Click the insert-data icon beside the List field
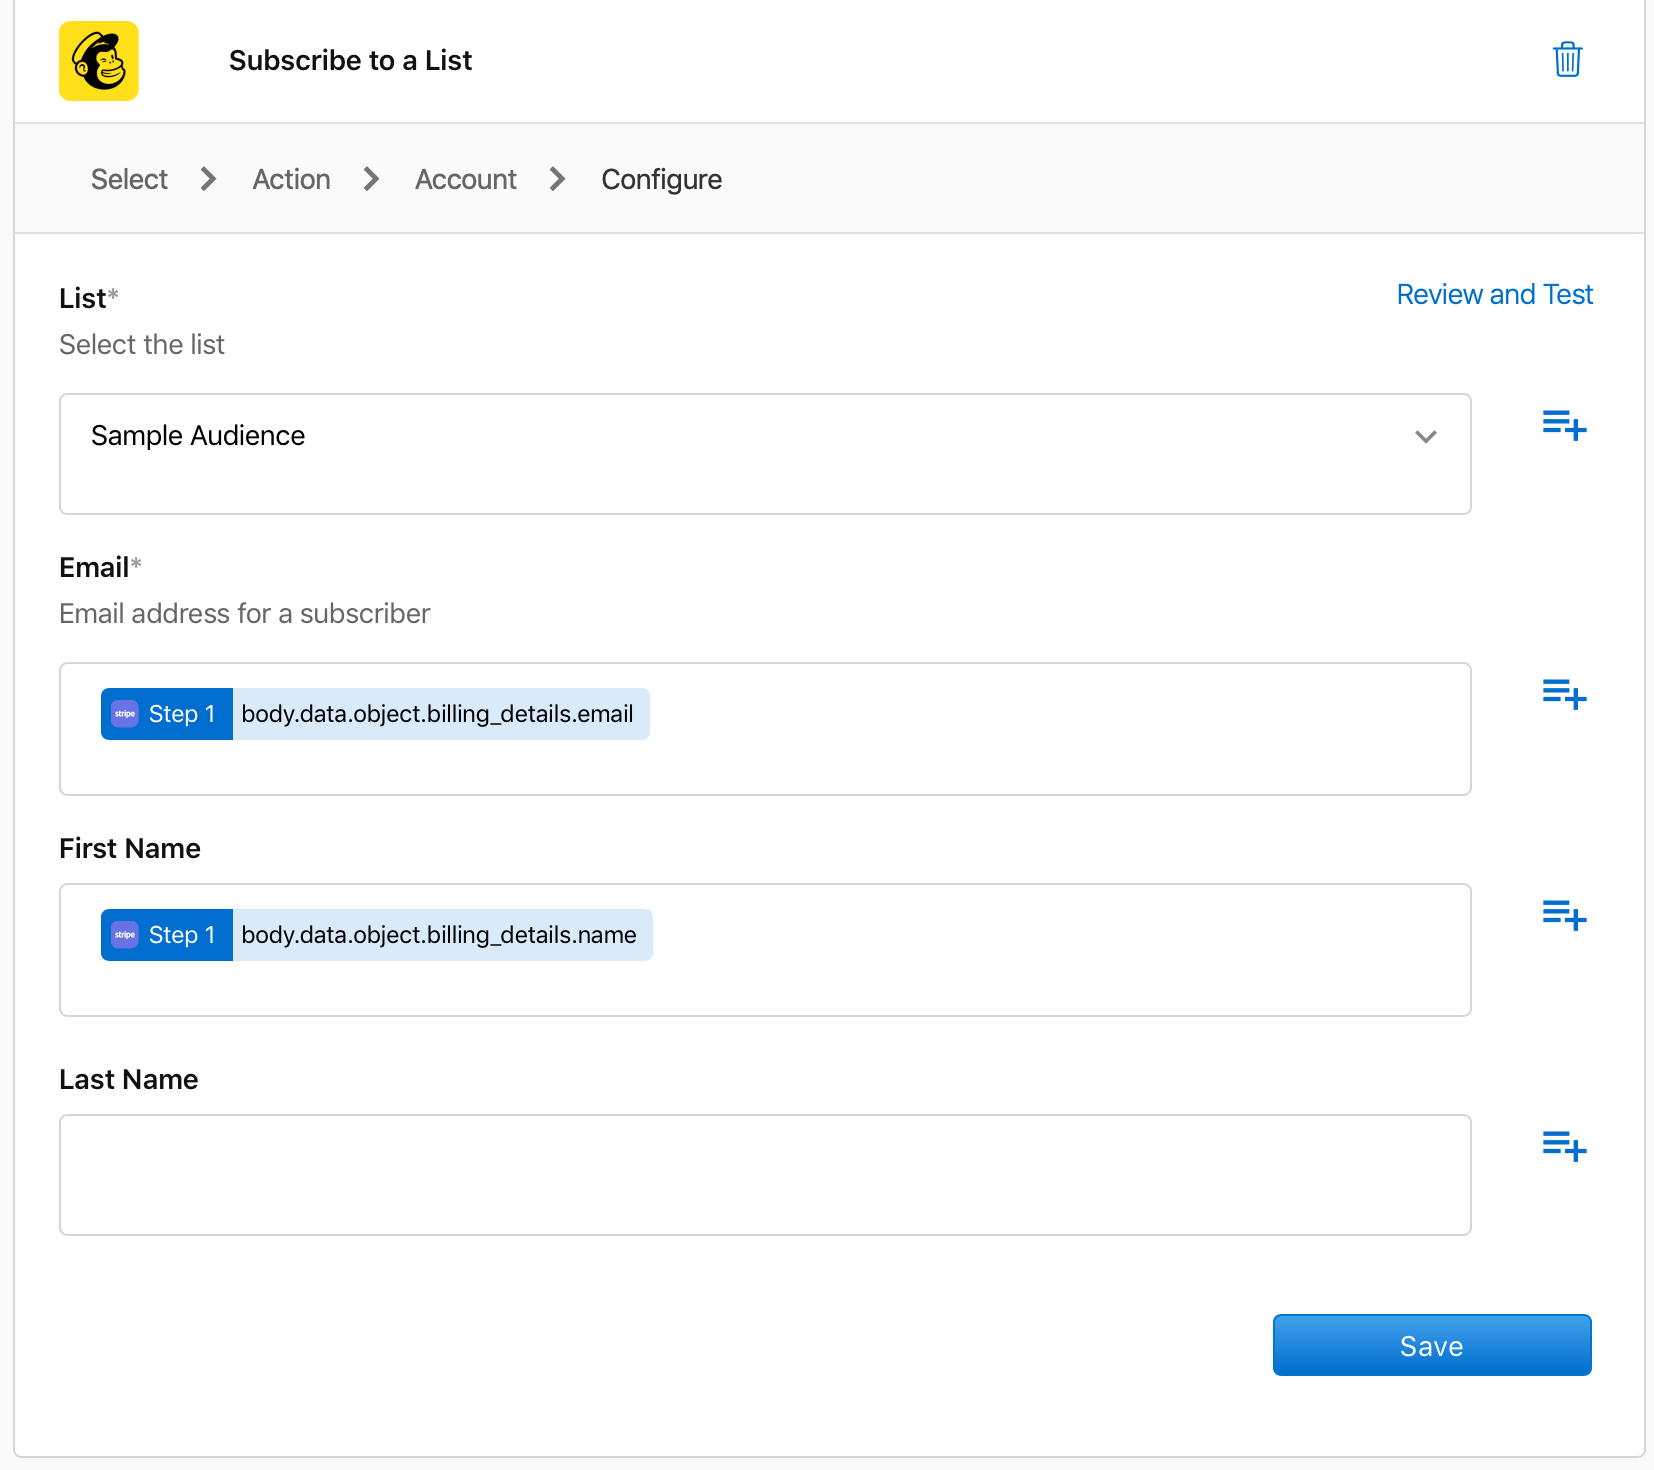The width and height of the screenshot is (1654, 1470). 1564,426
